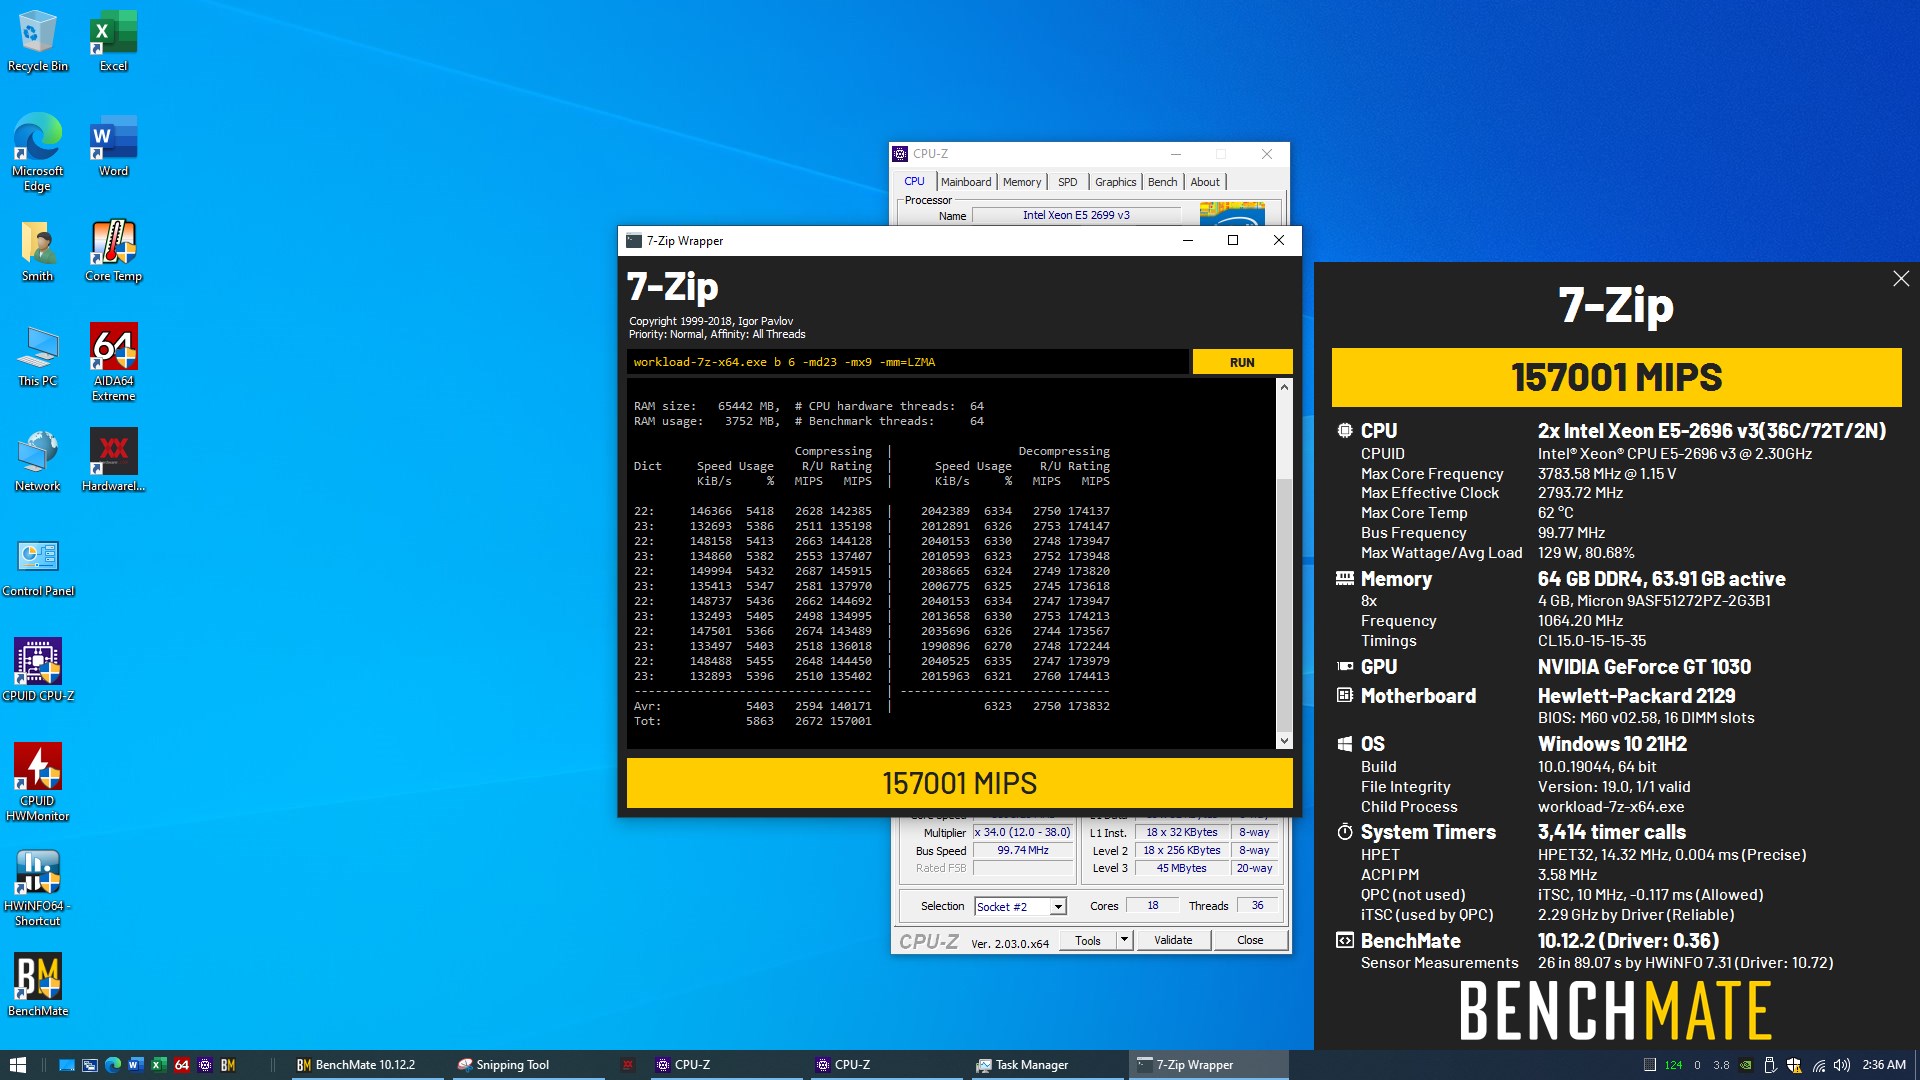
Task: Click the 7-Zip Wrapper taskbar button
Action: [1208, 1065]
